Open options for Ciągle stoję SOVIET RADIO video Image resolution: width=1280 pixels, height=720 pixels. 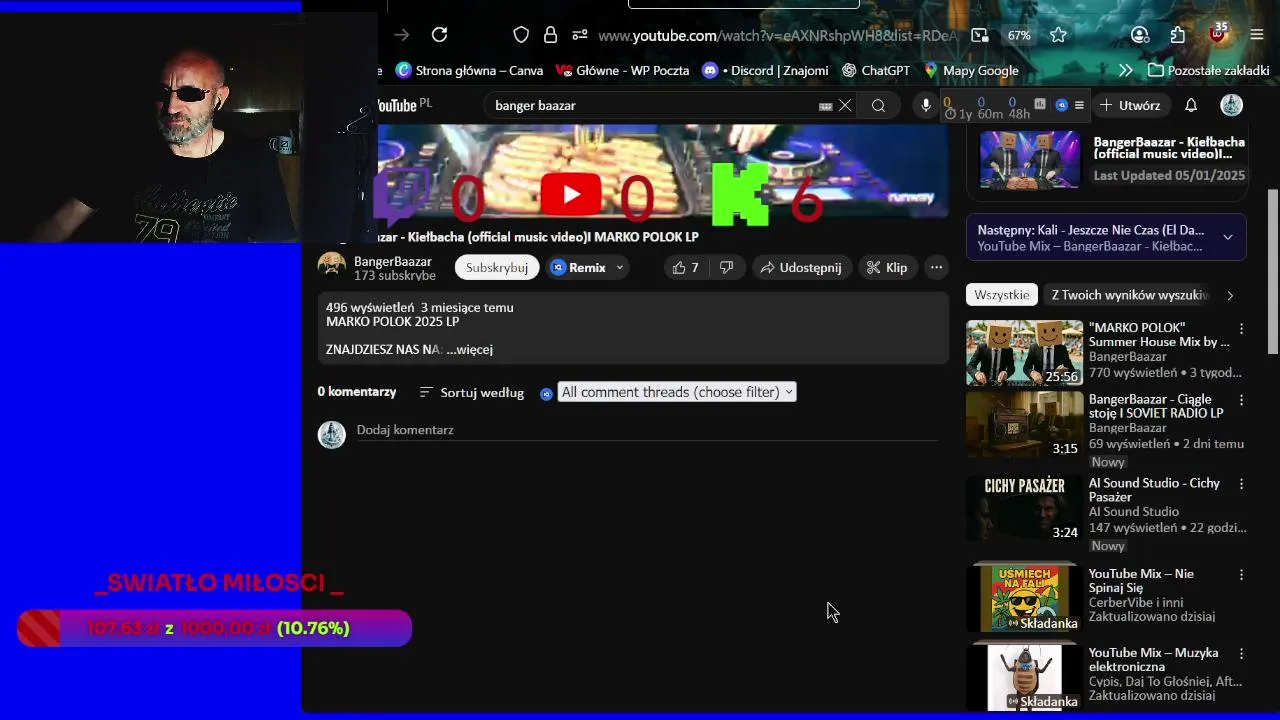coord(1241,400)
